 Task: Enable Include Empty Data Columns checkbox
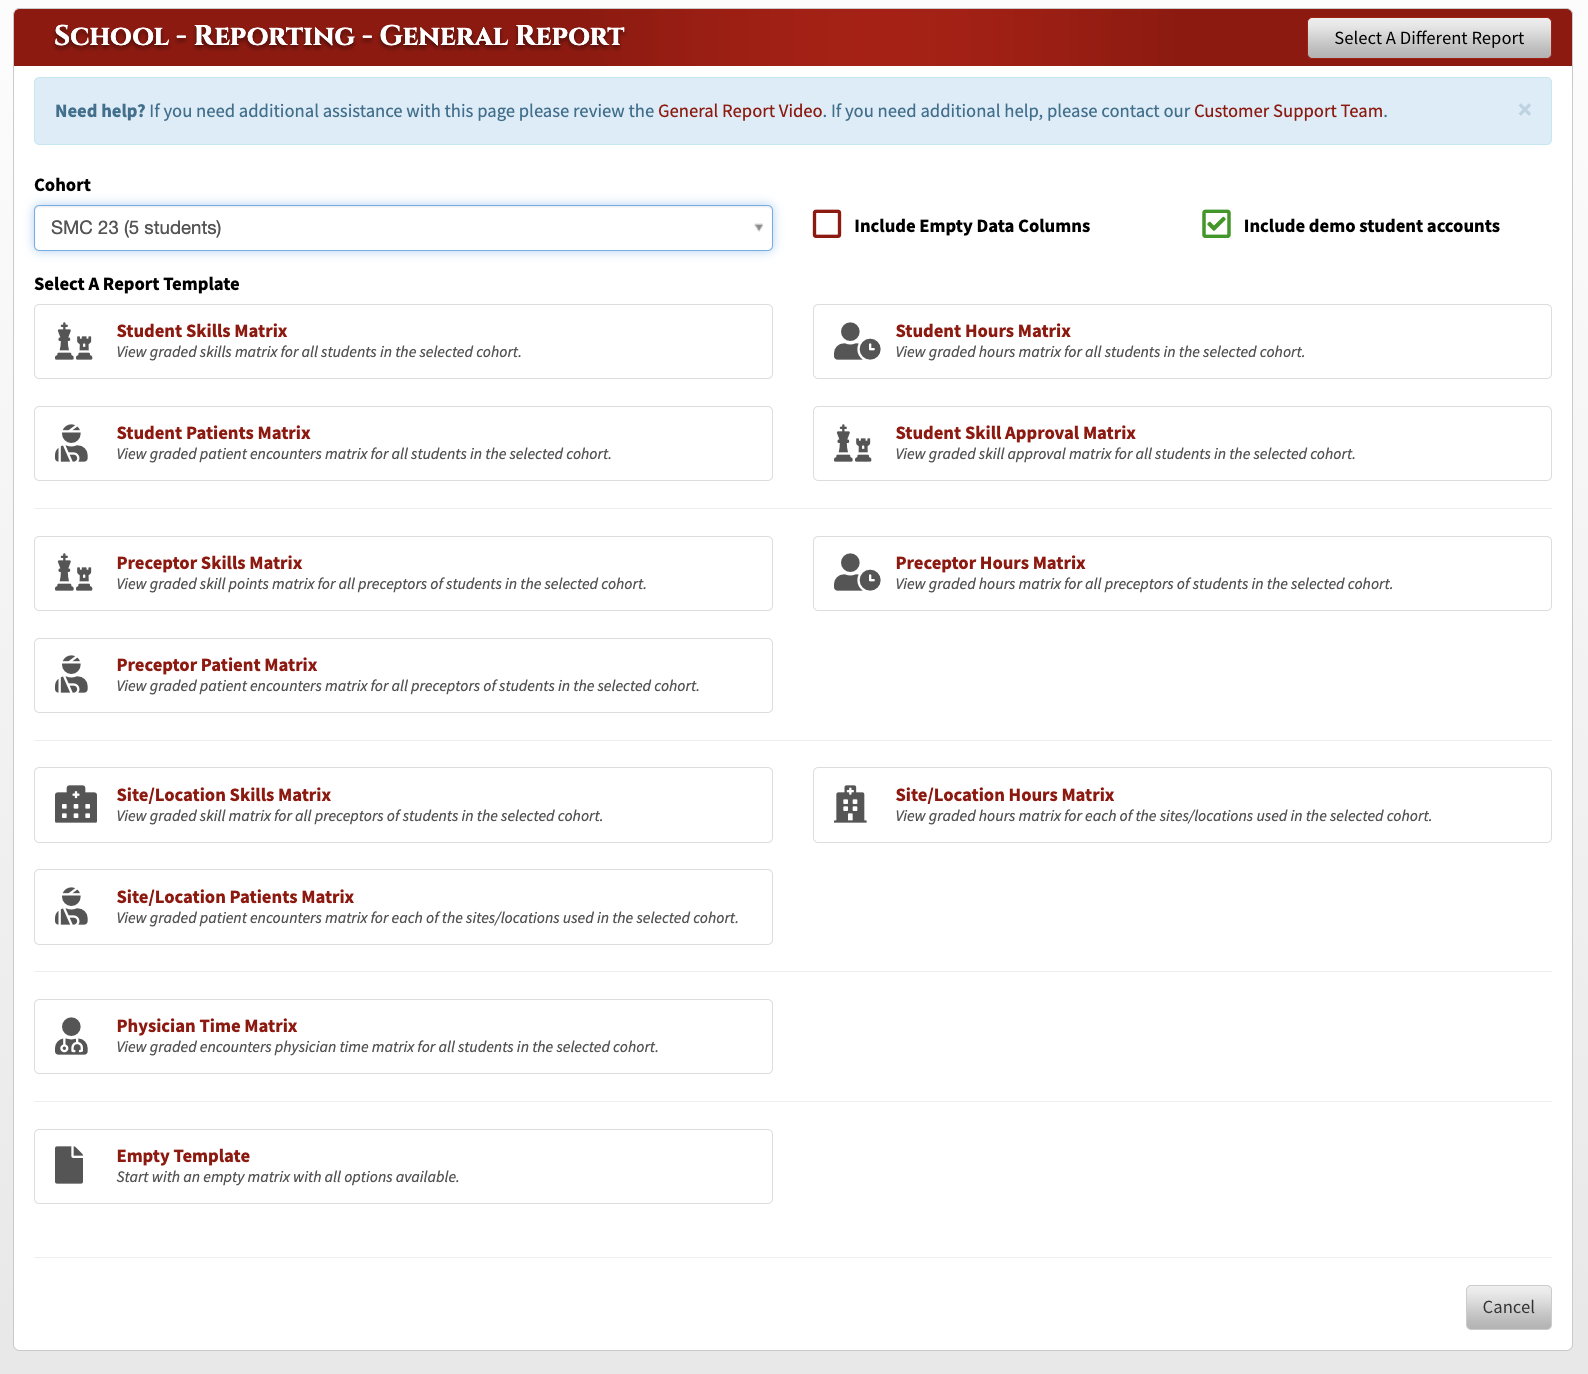click(x=827, y=224)
